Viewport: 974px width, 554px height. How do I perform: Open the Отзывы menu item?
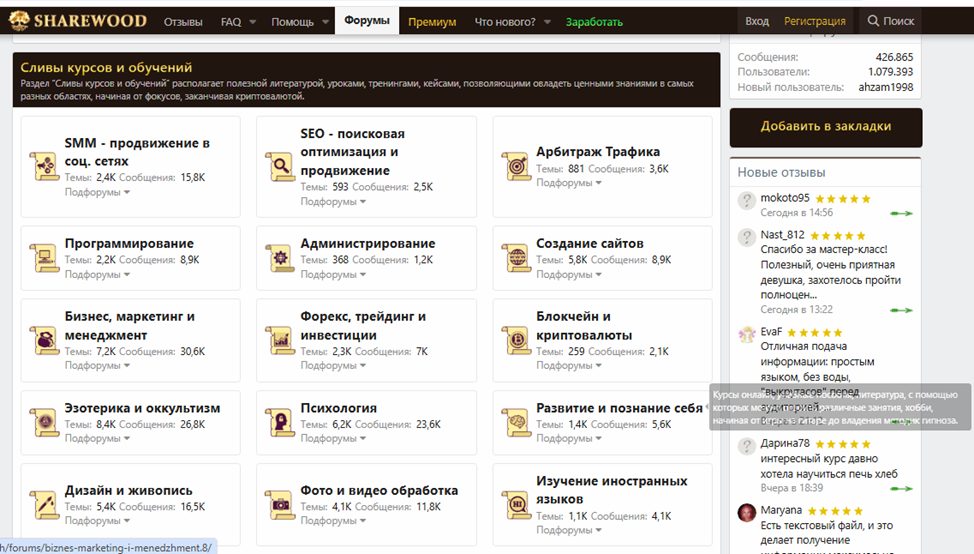click(x=183, y=22)
